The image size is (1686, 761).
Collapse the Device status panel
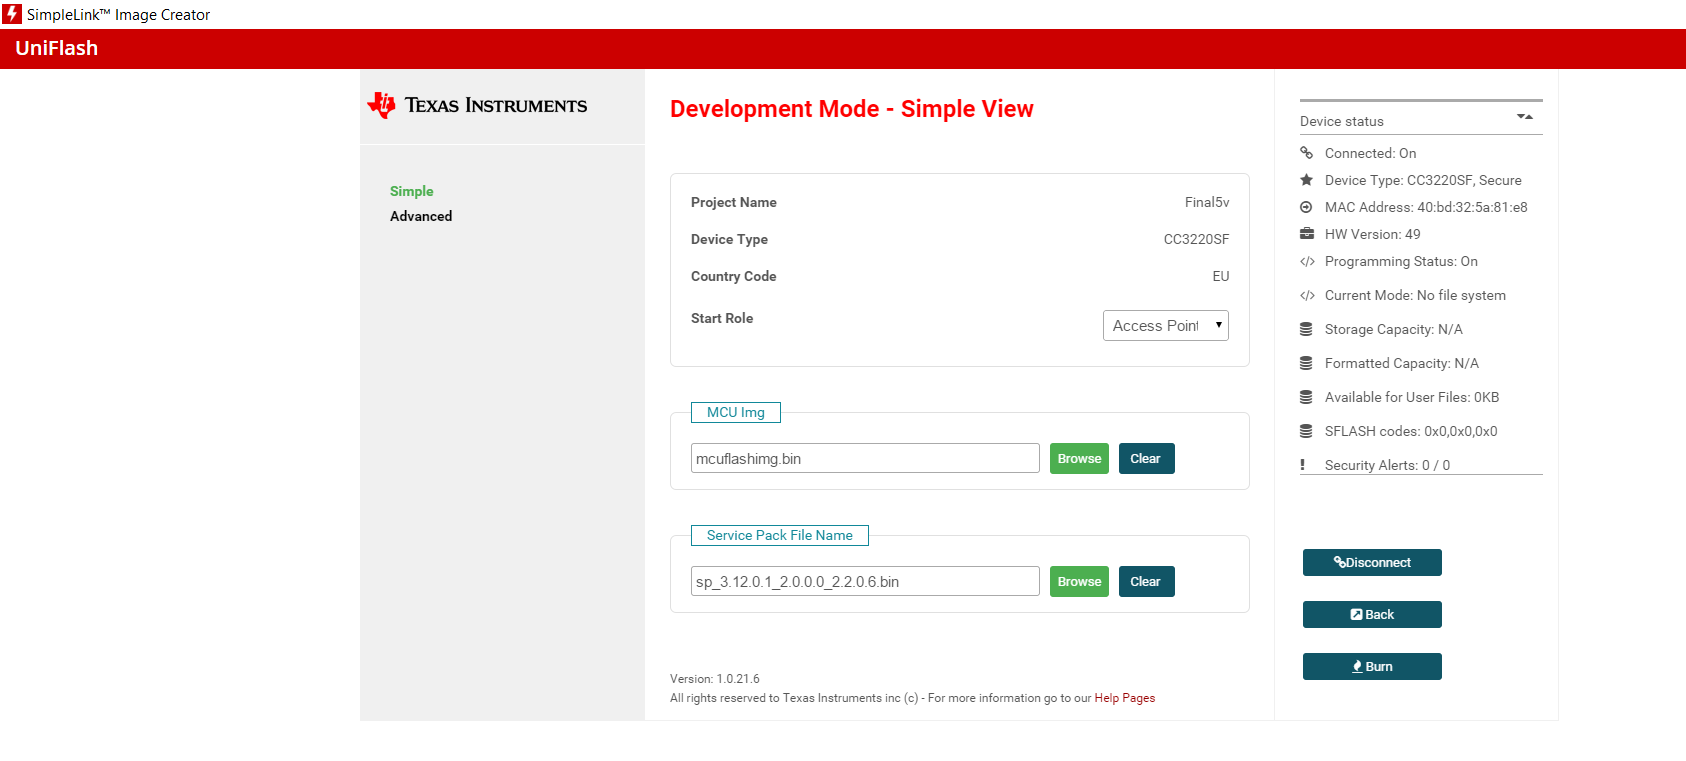click(1525, 117)
